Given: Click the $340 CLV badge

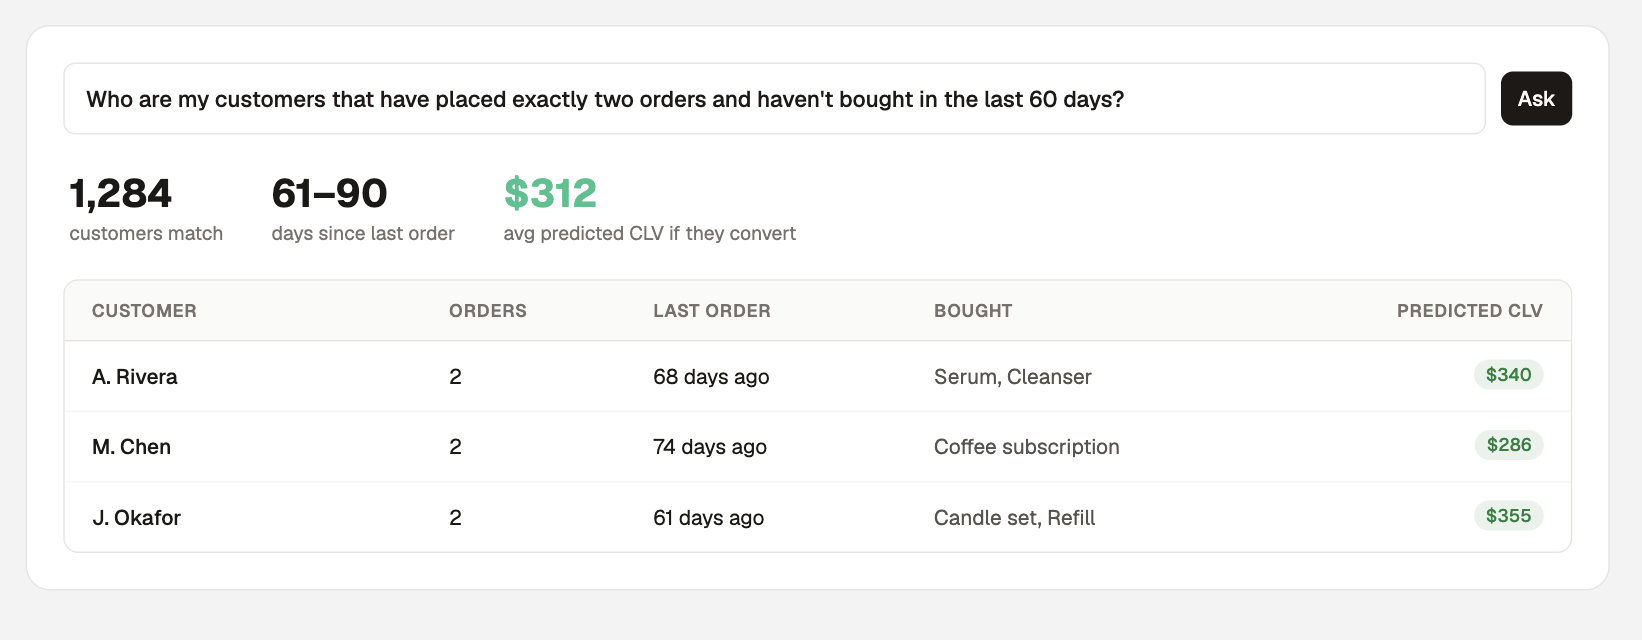Looking at the screenshot, I should [x=1509, y=375].
